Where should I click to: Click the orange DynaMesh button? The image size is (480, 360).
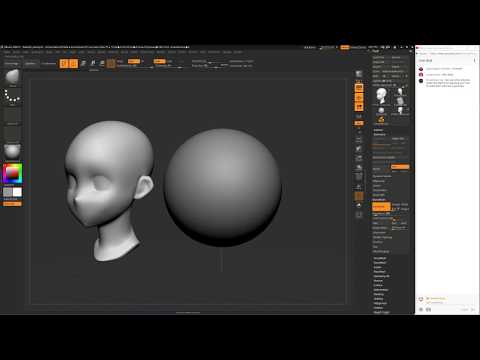(381, 207)
